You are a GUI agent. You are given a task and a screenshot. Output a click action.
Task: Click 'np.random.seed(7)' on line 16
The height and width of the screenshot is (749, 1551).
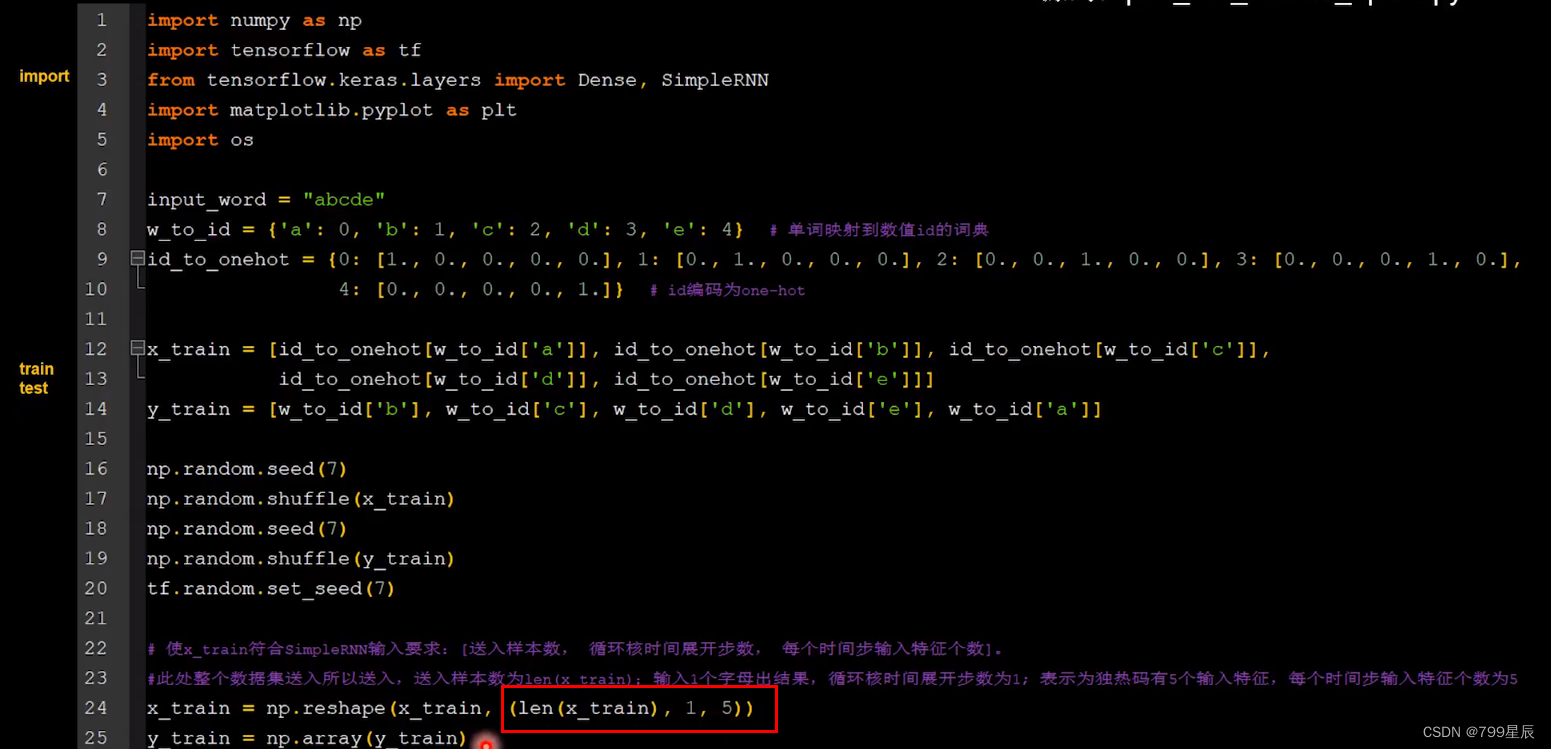pos(248,469)
